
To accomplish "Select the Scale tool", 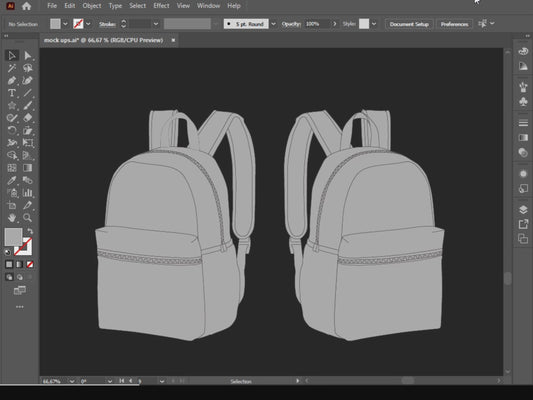I will pyautogui.click(x=28, y=130).
